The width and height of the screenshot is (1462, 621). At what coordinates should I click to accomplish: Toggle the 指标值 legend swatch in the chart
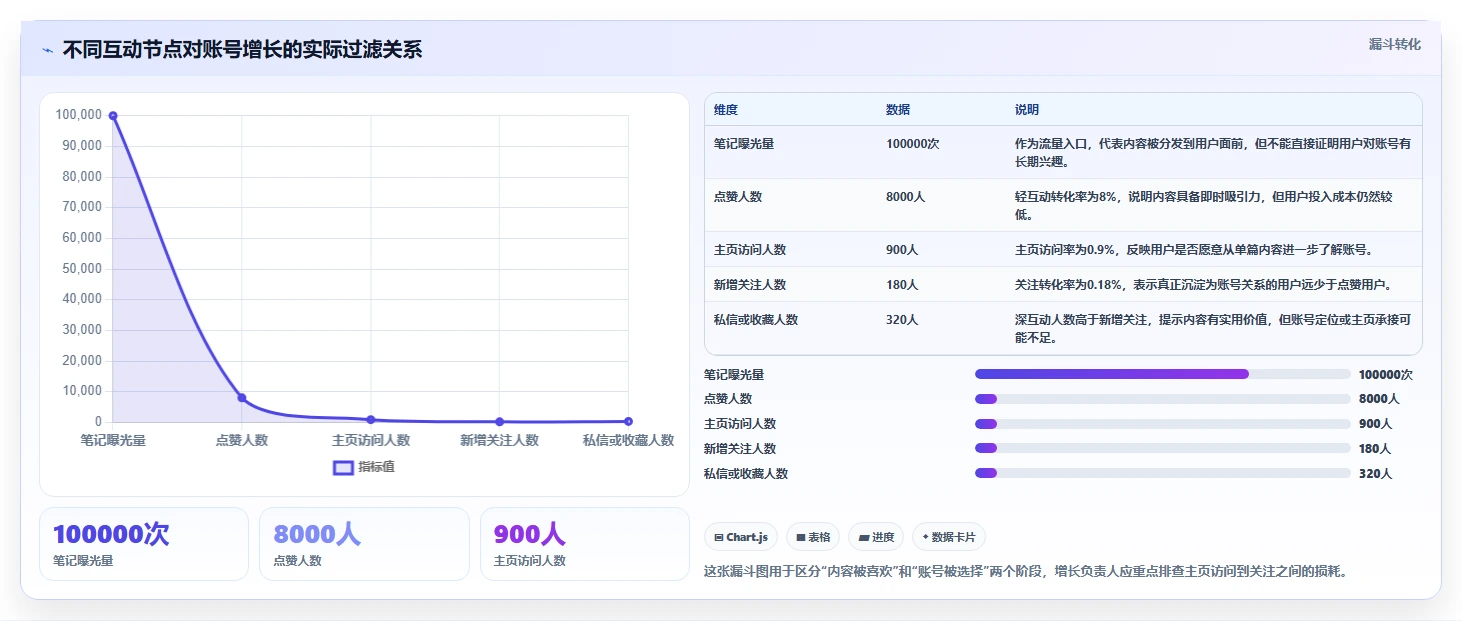coord(343,468)
